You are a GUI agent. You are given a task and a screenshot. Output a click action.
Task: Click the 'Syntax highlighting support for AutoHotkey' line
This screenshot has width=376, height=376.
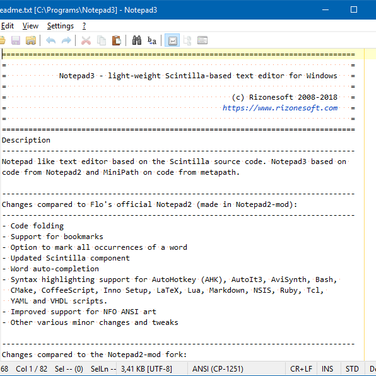tap(169, 280)
